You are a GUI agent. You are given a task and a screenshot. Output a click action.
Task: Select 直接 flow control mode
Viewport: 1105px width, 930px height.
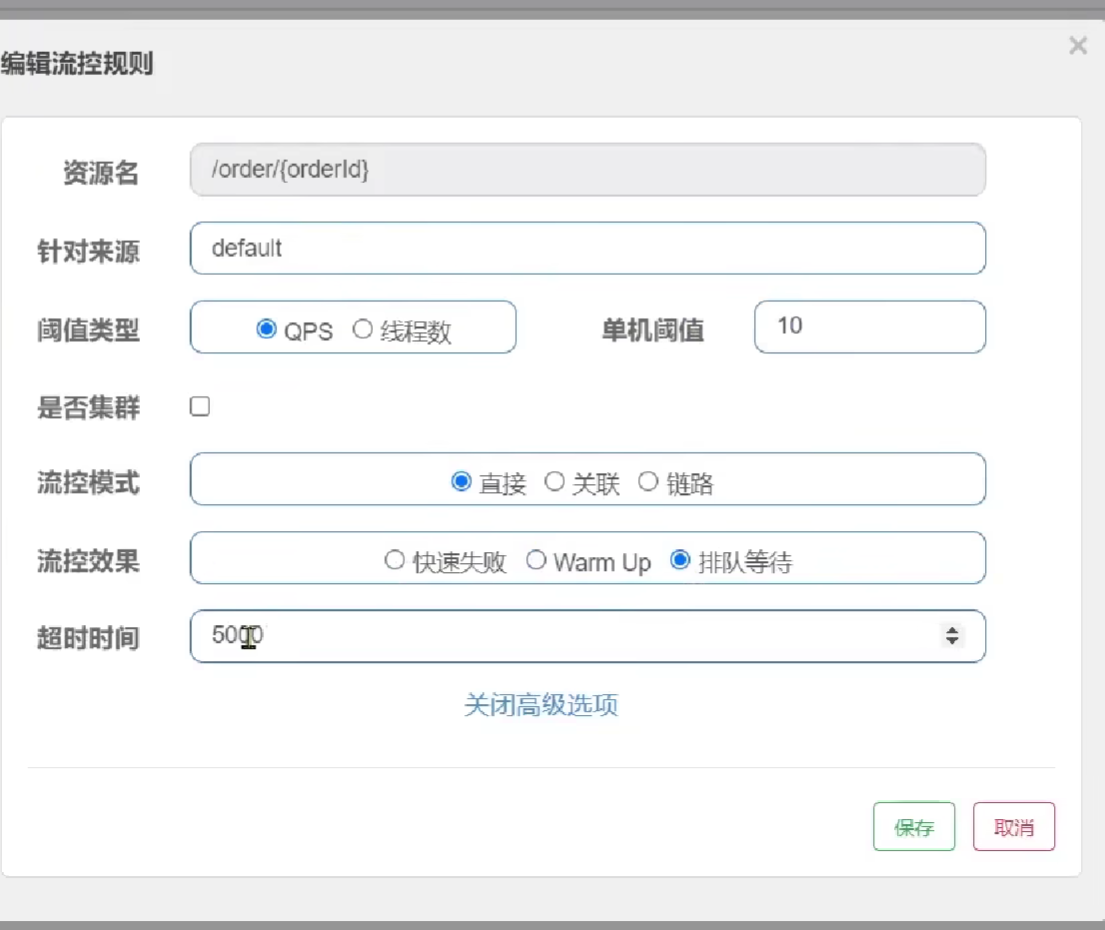[x=461, y=482]
